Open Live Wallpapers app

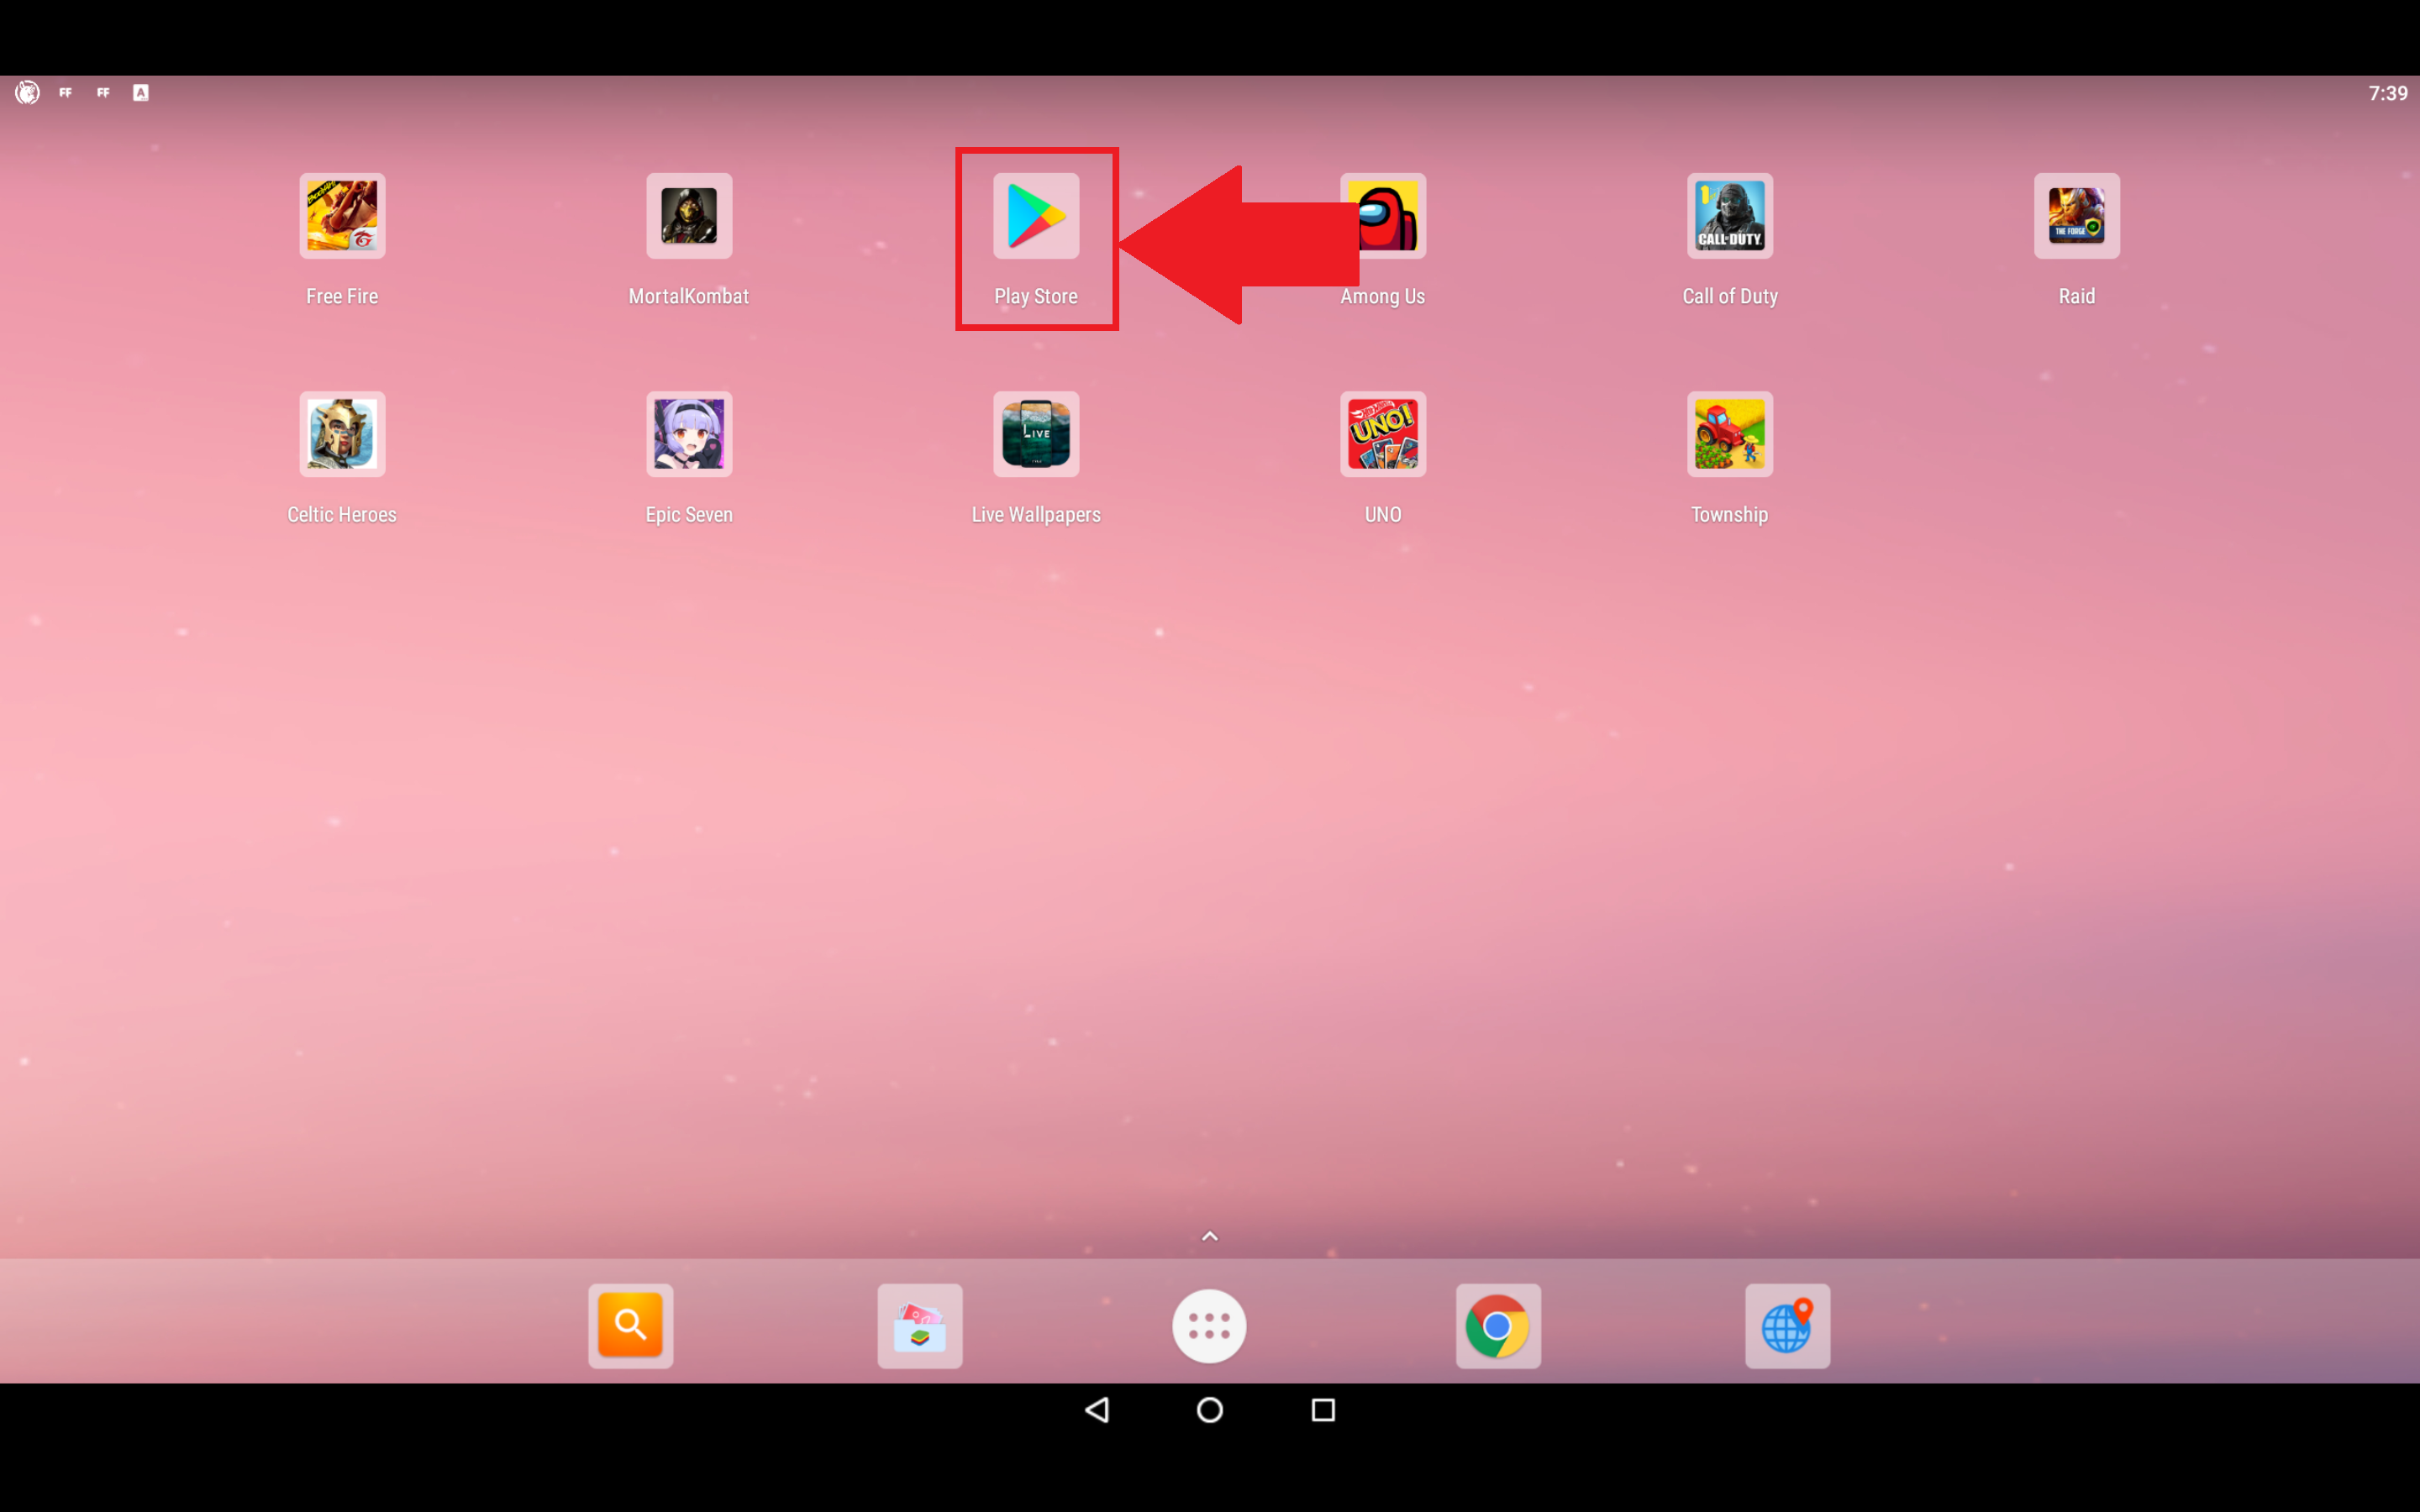(1035, 433)
